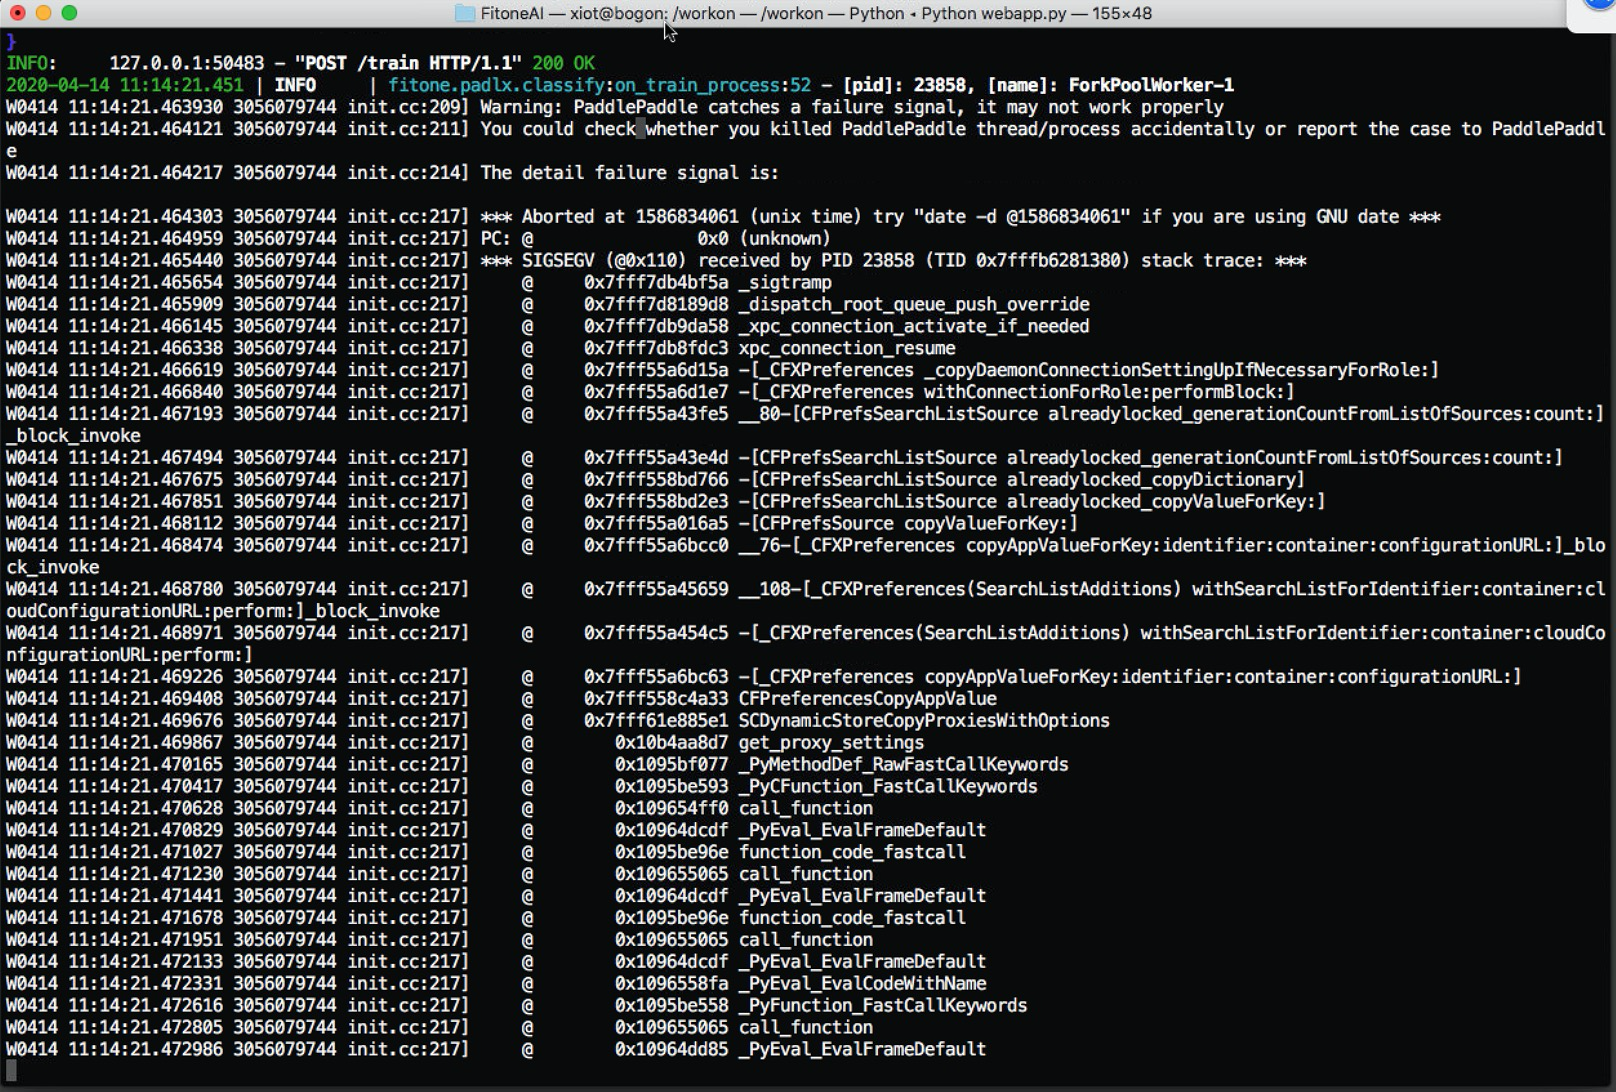Click the "Aborted at 1586834061" line

(x=960, y=217)
